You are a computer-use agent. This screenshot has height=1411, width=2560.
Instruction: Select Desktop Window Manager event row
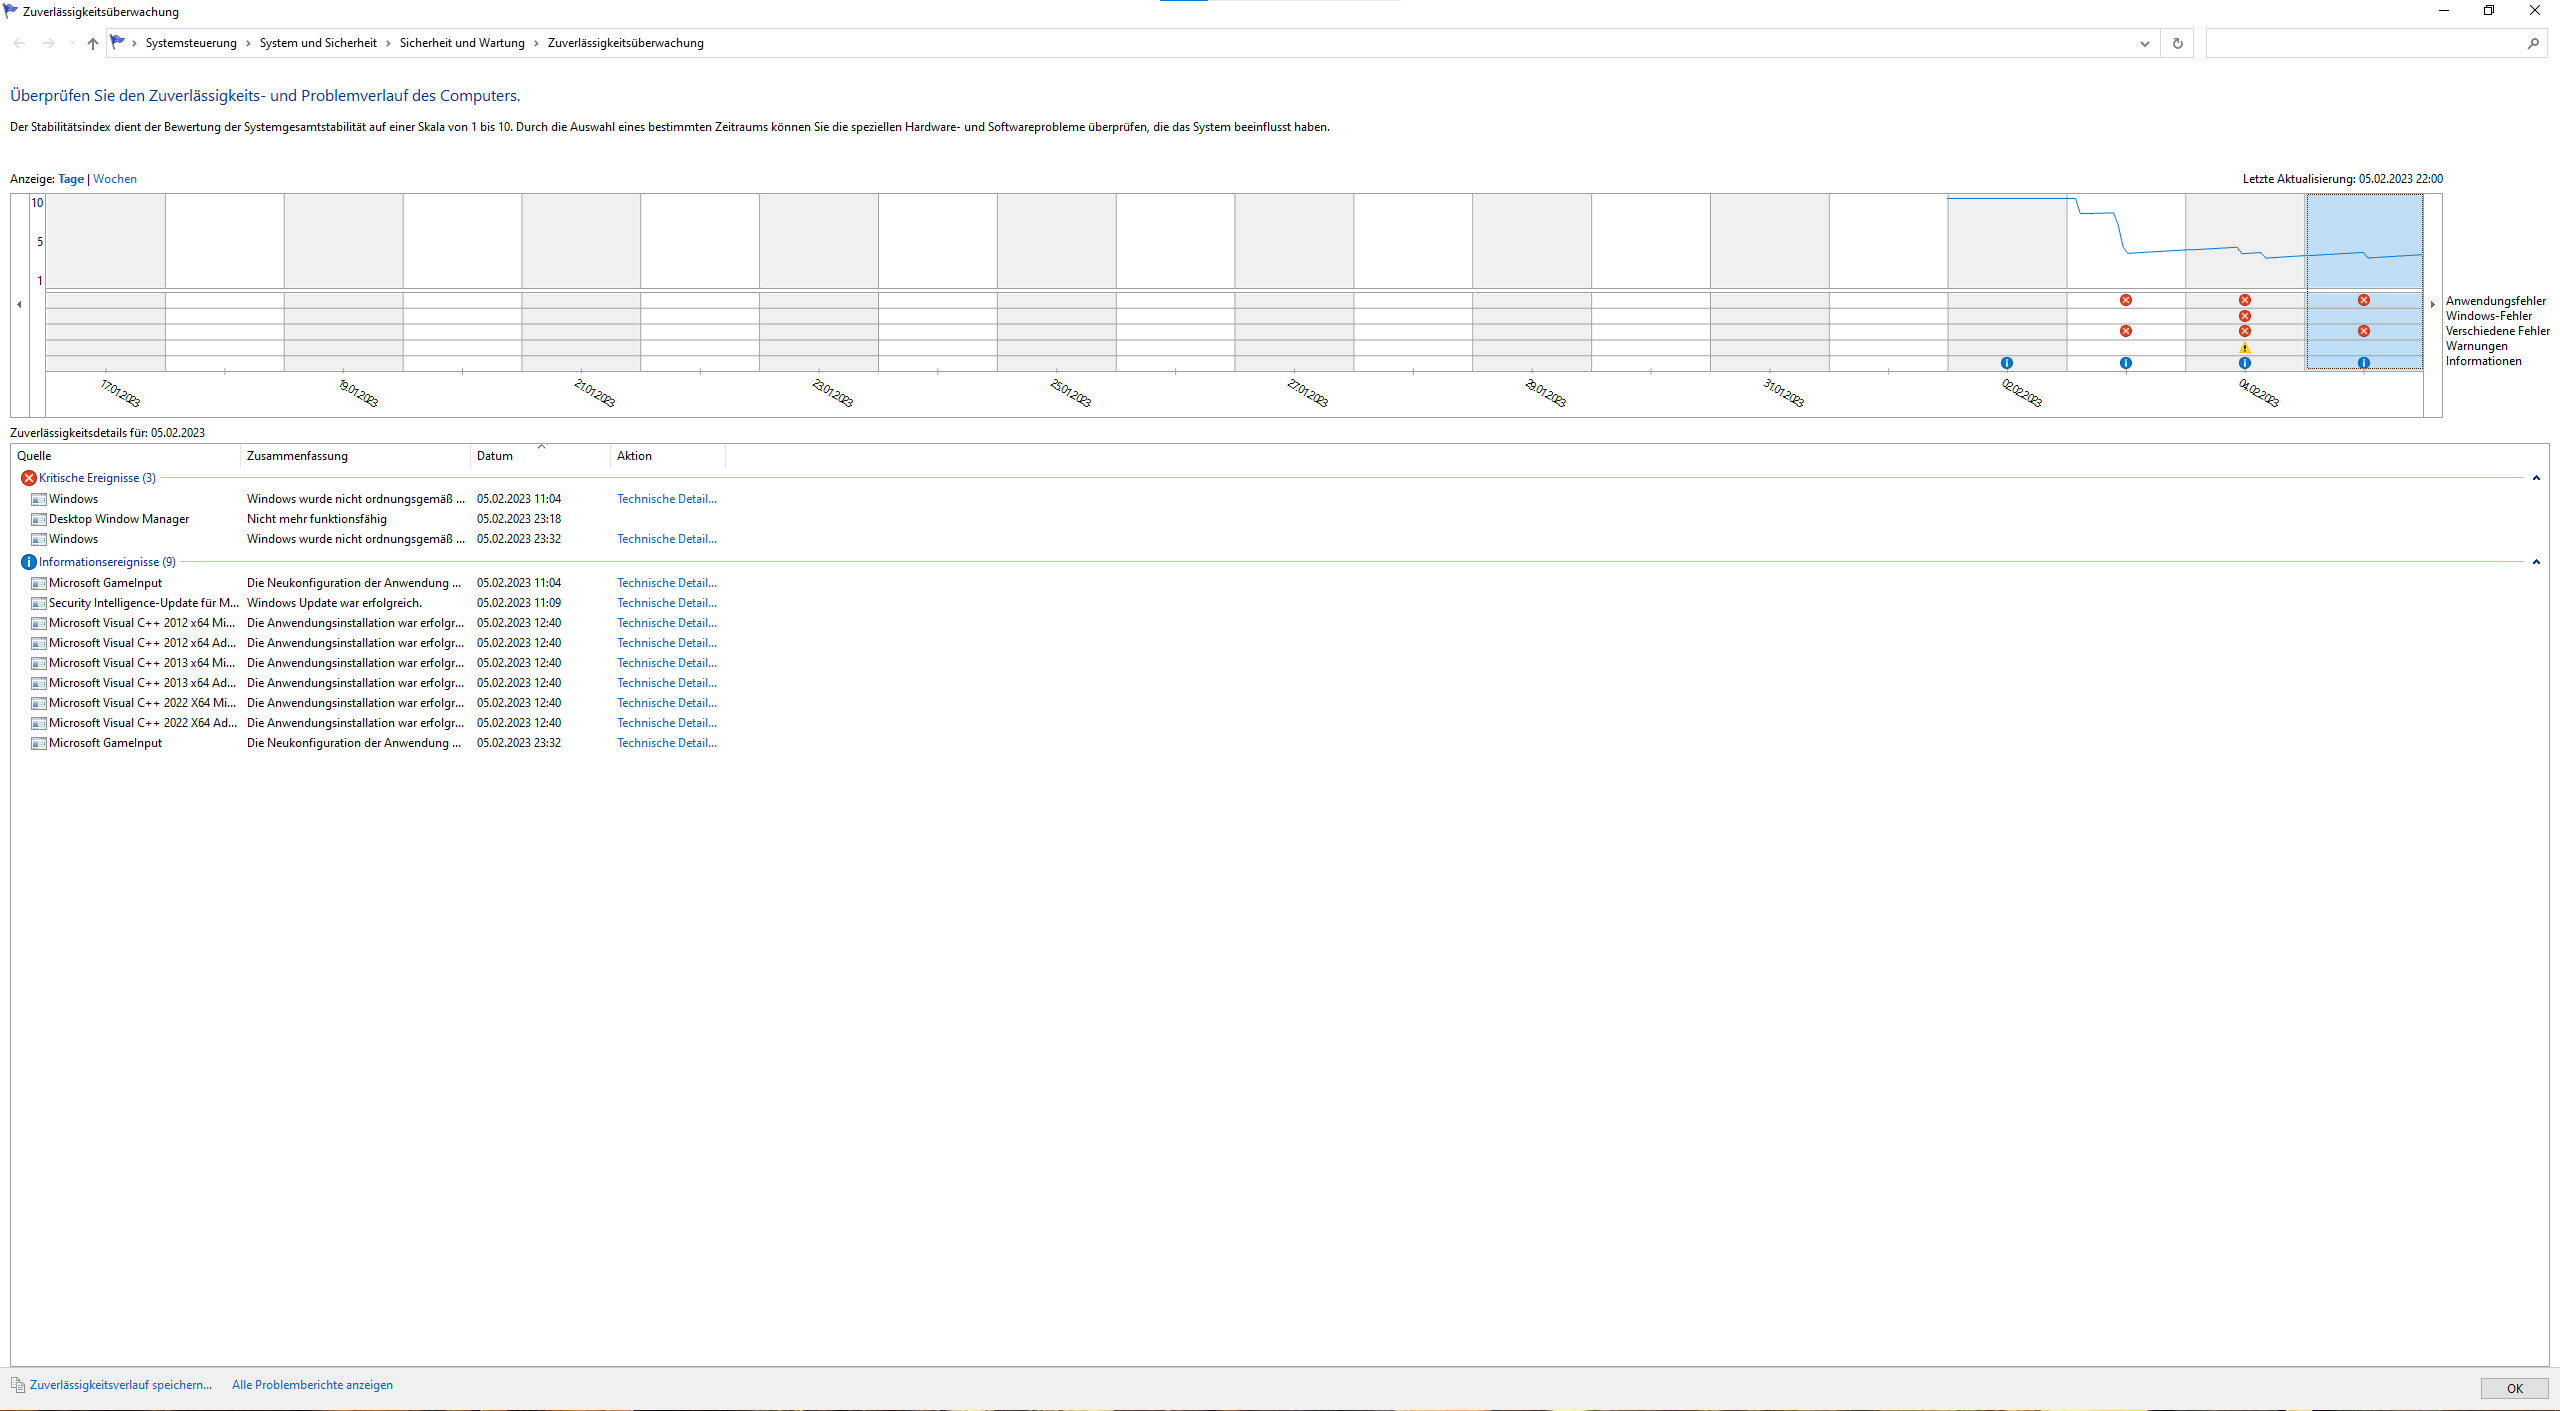119,519
